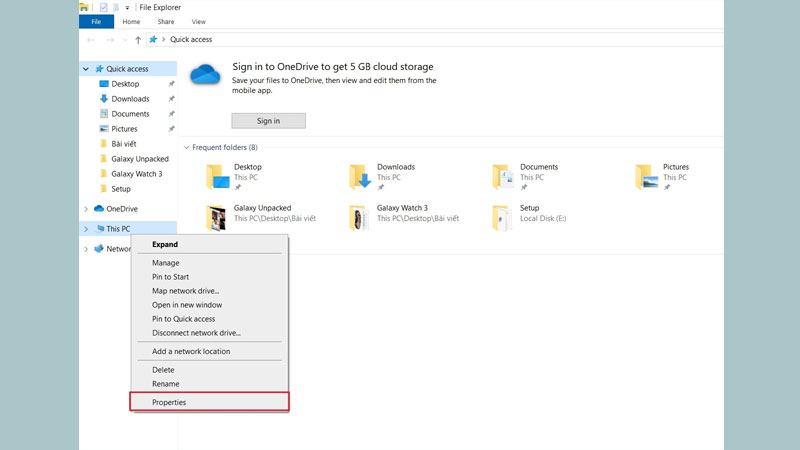Select Manage in the context menu
This screenshot has width=800, height=450.
pyautogui.click(x=165, y=263)
